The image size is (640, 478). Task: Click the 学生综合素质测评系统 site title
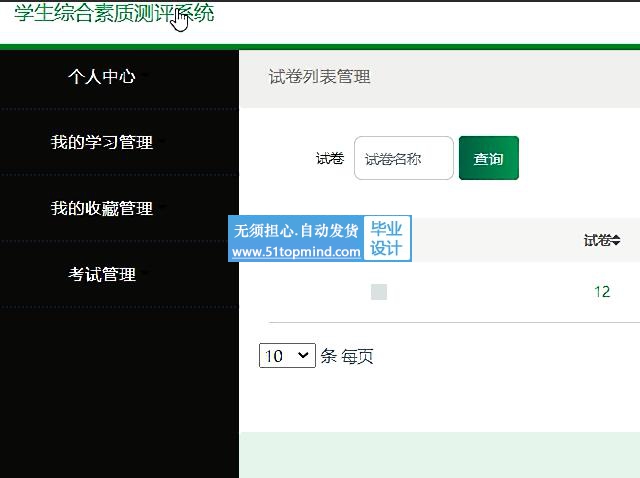(114, 13)
